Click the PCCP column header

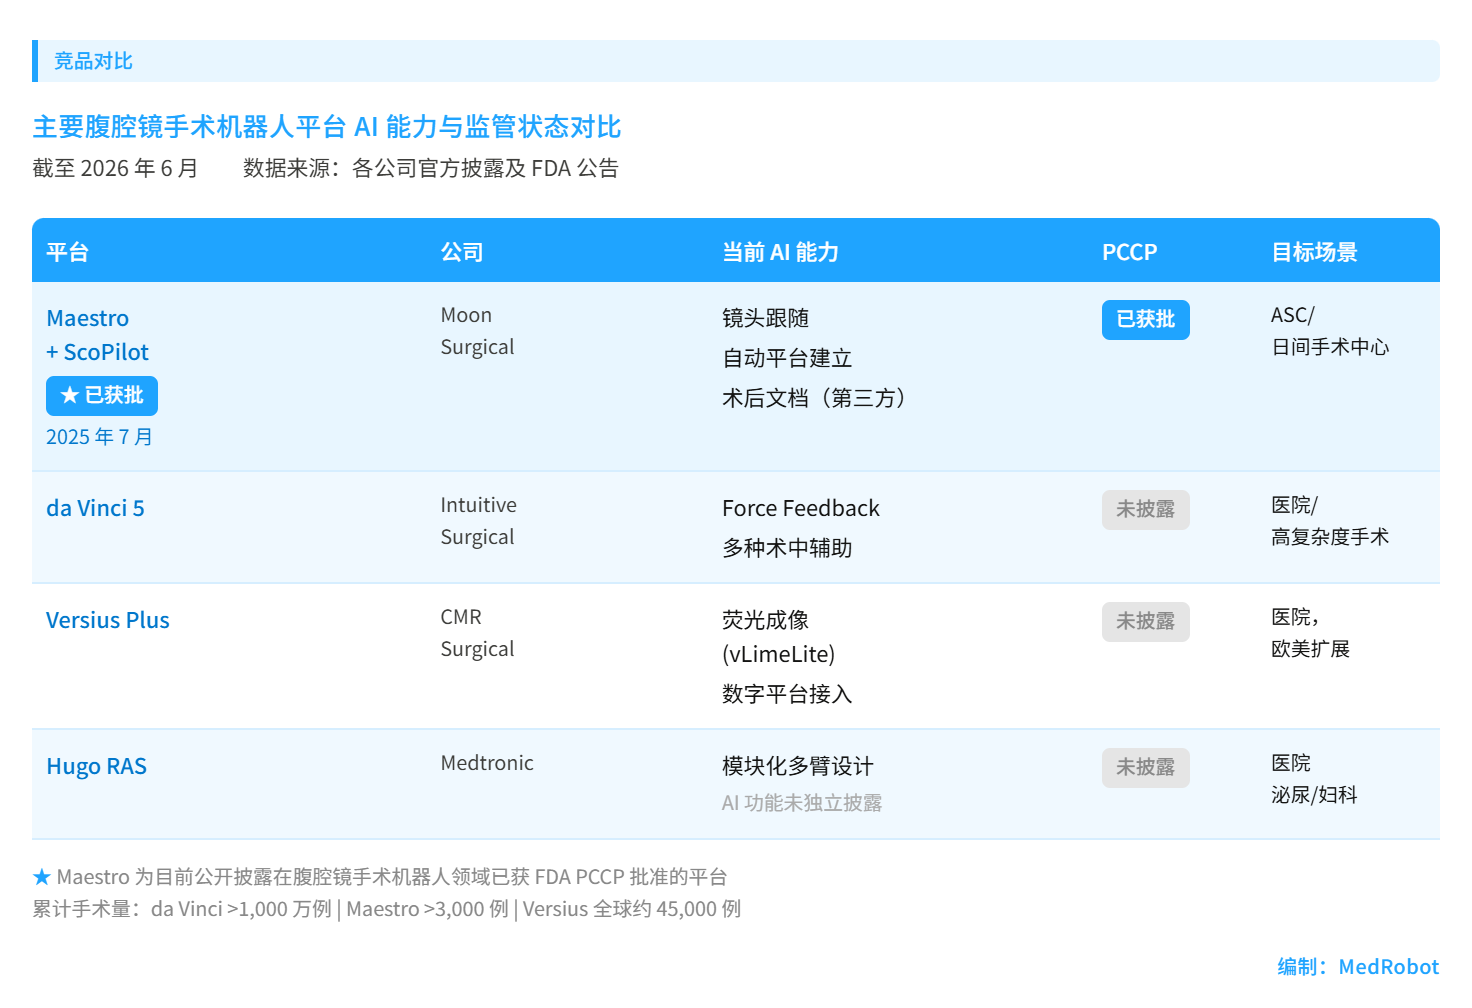click(x=1129, y=252)
